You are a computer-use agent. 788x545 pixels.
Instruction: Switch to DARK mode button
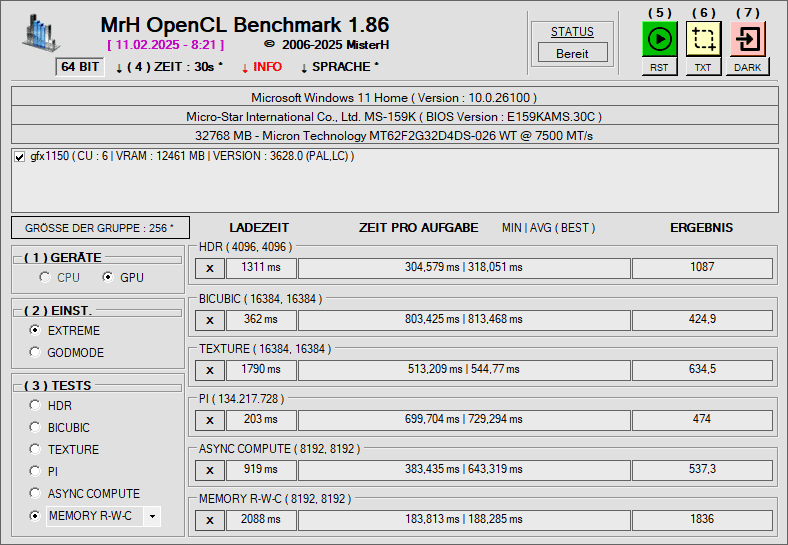748,67
